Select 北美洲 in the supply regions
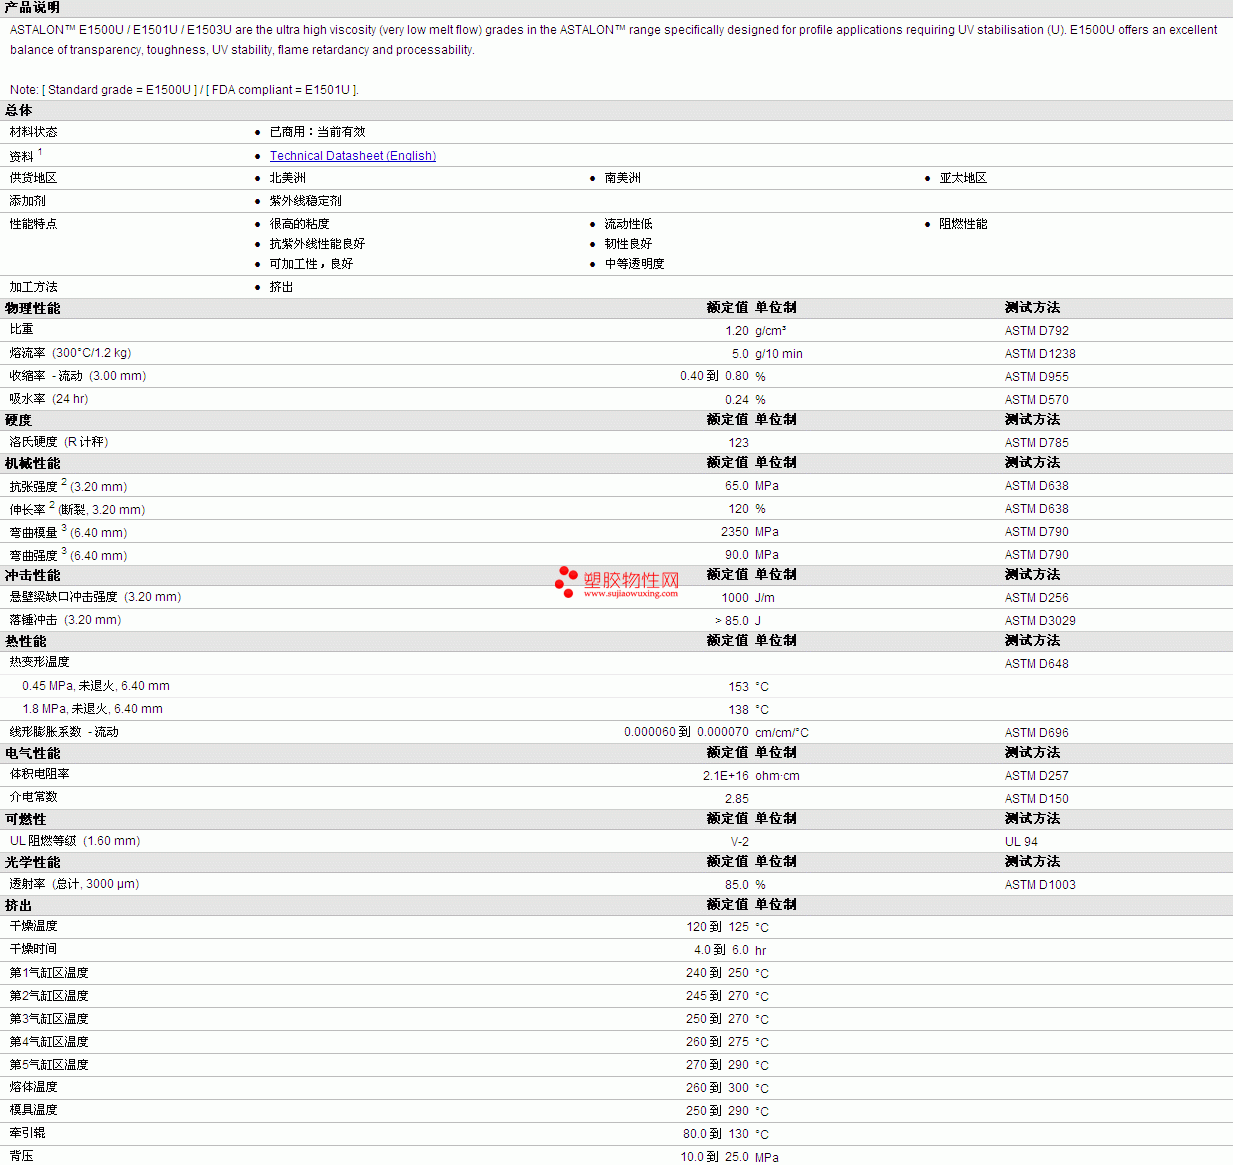 point(288,178)
